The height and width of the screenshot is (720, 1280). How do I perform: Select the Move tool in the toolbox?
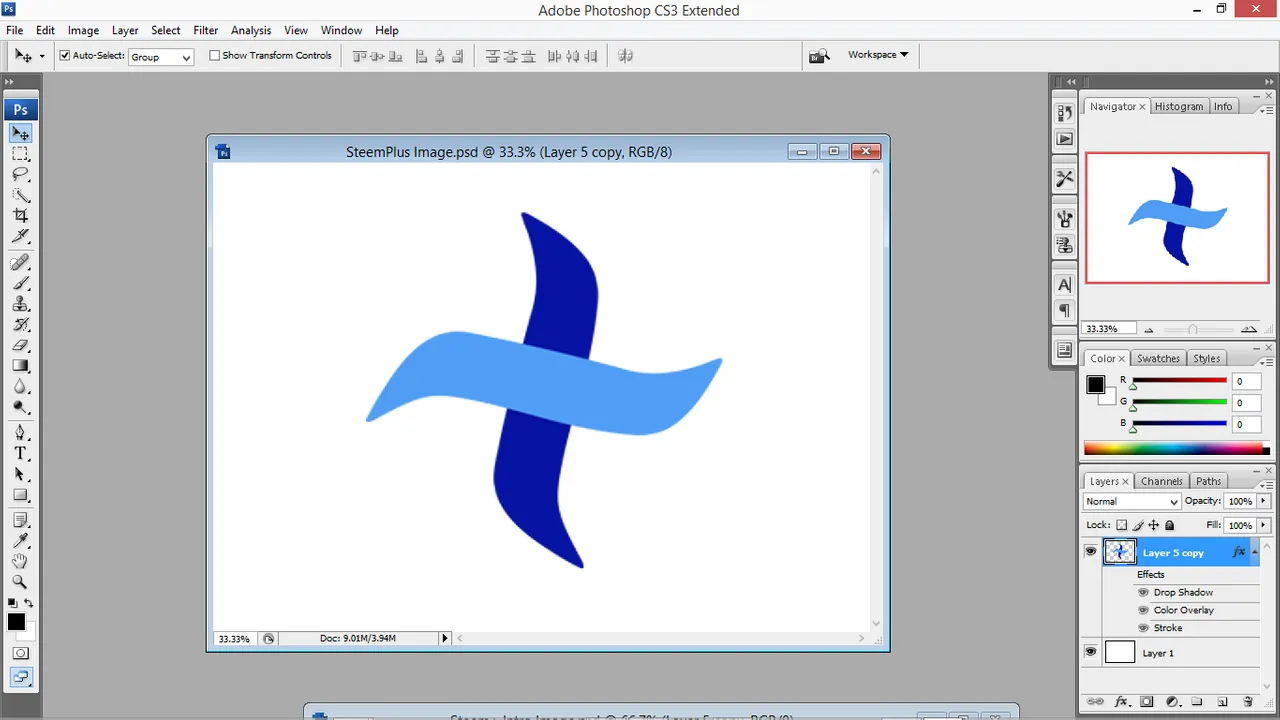click(x=20, y=133)
